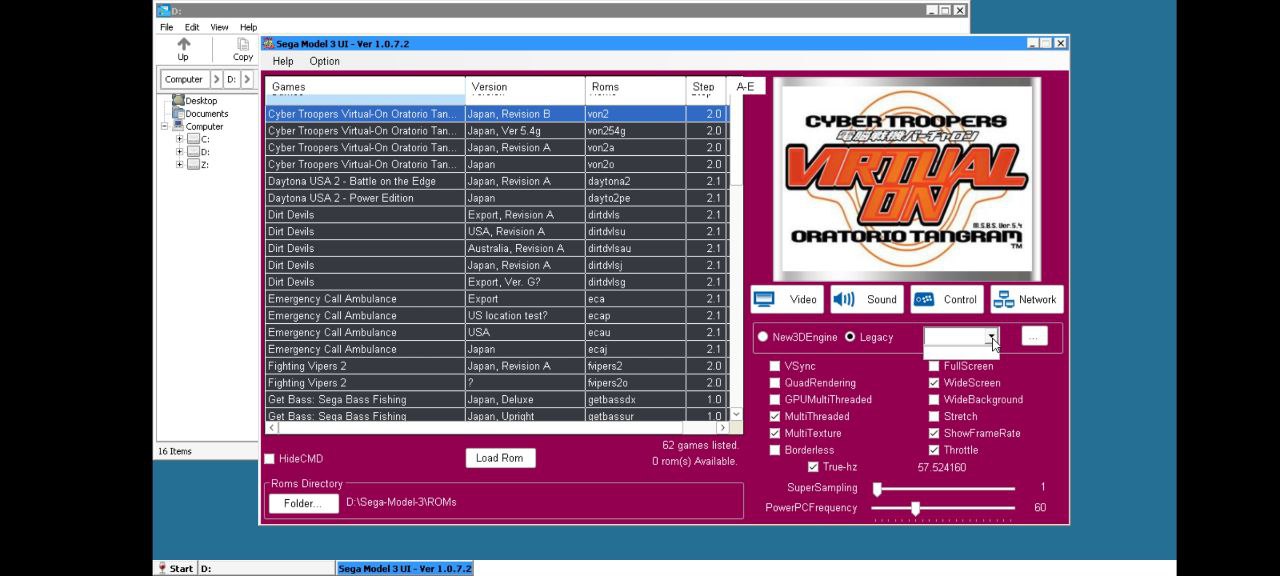This screenshot has width=1280, height=576.
Task: Disable the MultiTexture checkbox
Action: (x=775, y=434)
